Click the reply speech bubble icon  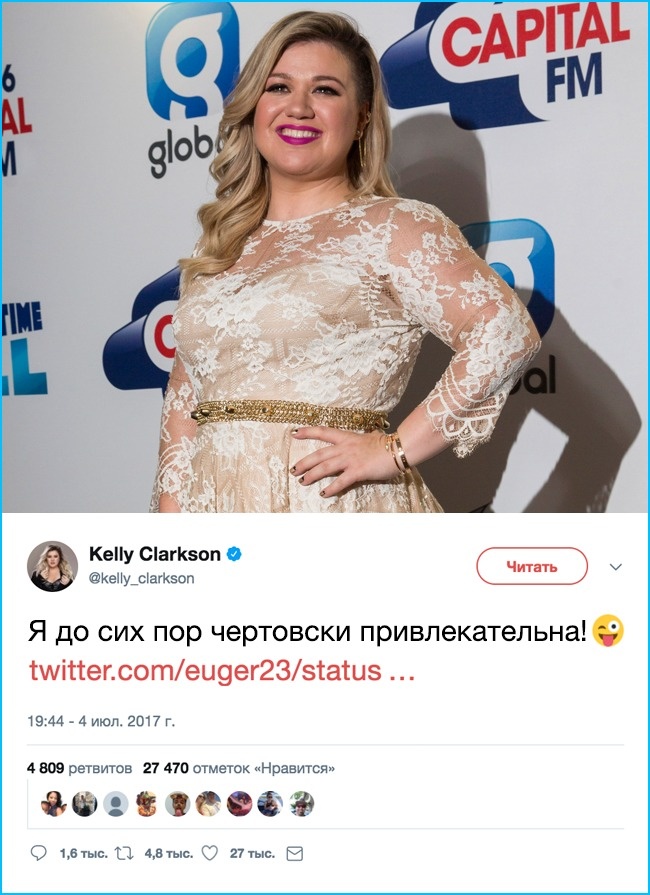[x=38, y=853]
